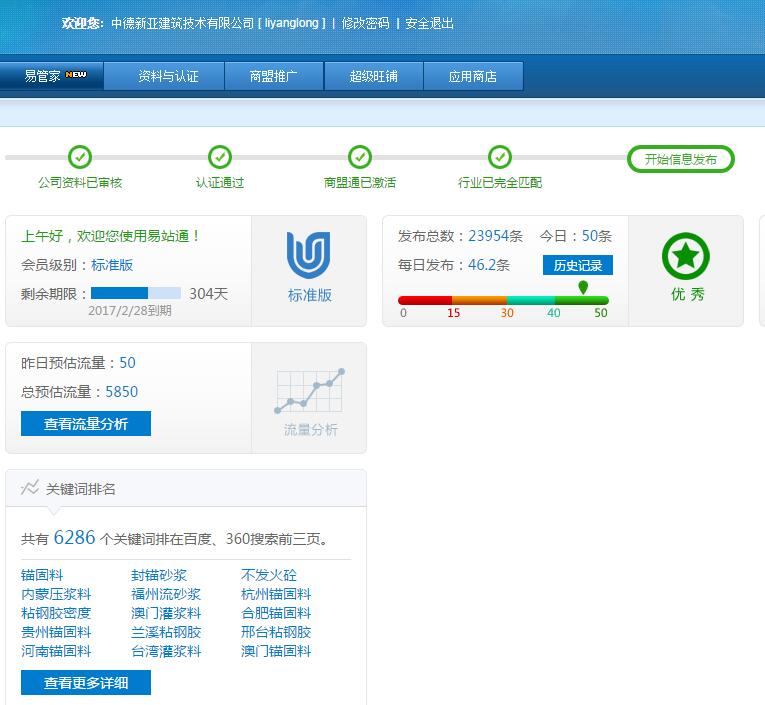Open the 内蒙压浆料 keyword link

(56, 594)
